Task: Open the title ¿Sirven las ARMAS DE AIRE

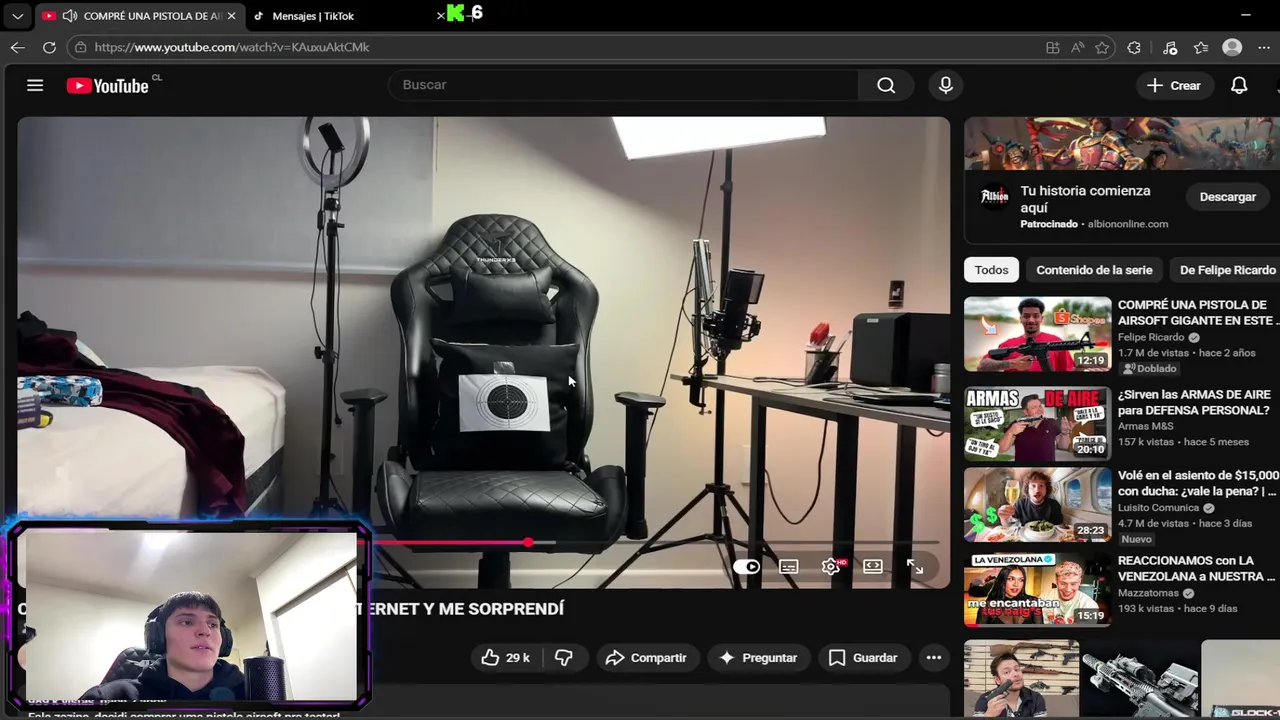Action: 1194,403
